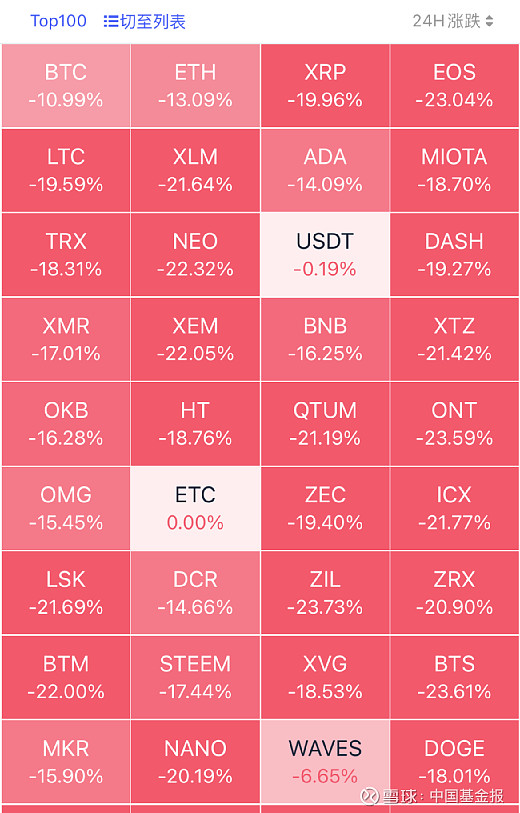Open the DOGE -18.01% tile

(x=454, y=762)
